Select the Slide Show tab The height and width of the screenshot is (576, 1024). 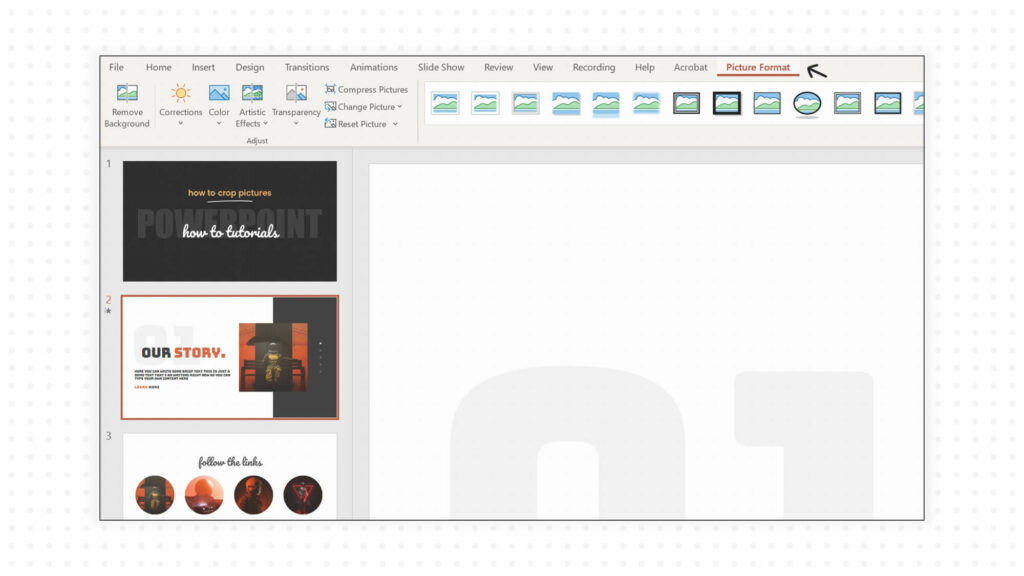(441, 67)
